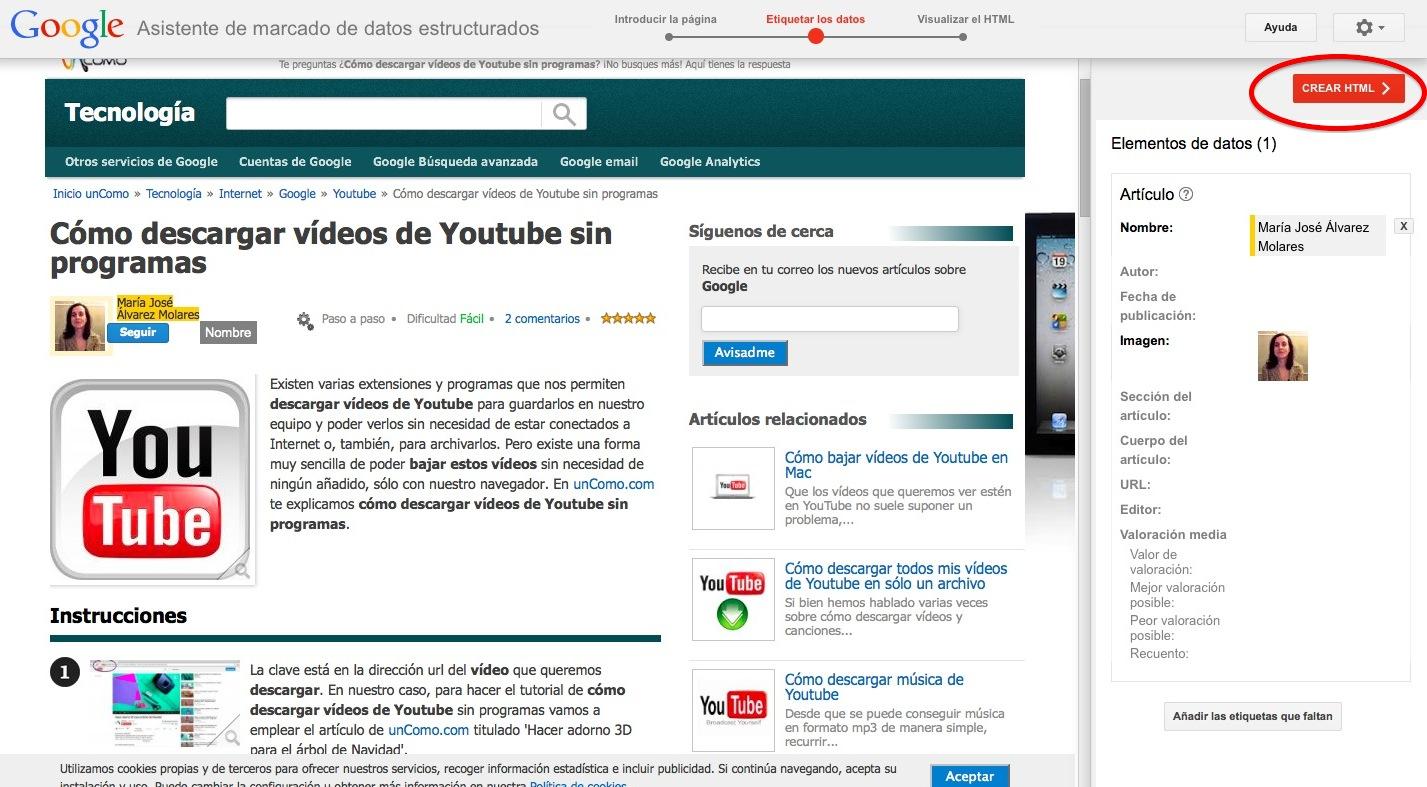Click the search magnifier icon in Tecnología bar

564,114
